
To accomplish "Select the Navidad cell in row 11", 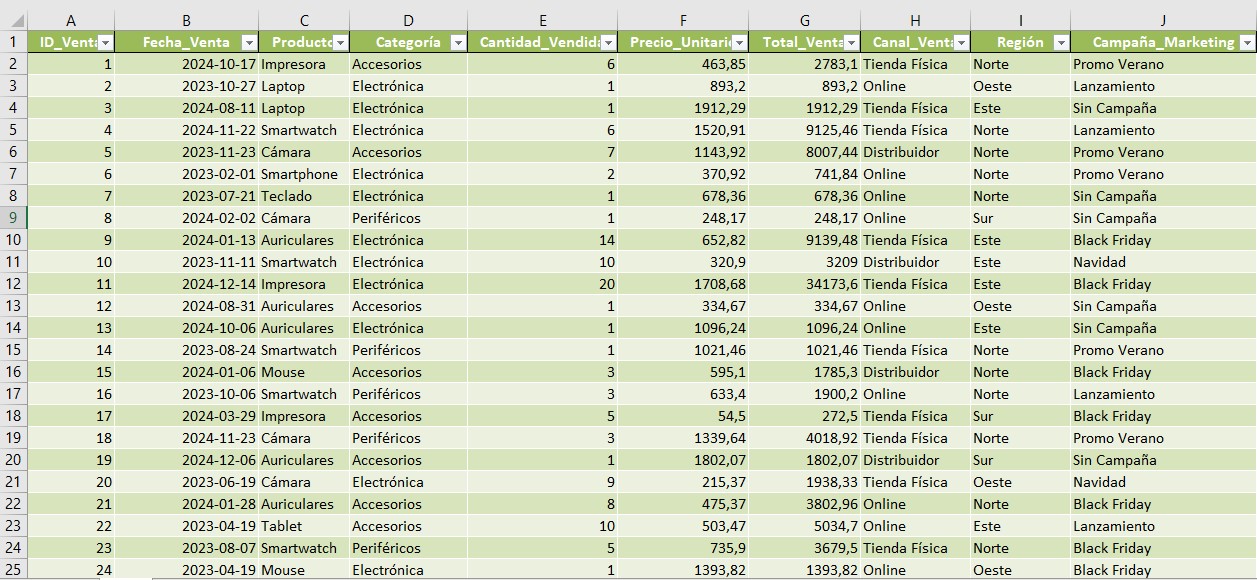I will tap(1163, 262).
